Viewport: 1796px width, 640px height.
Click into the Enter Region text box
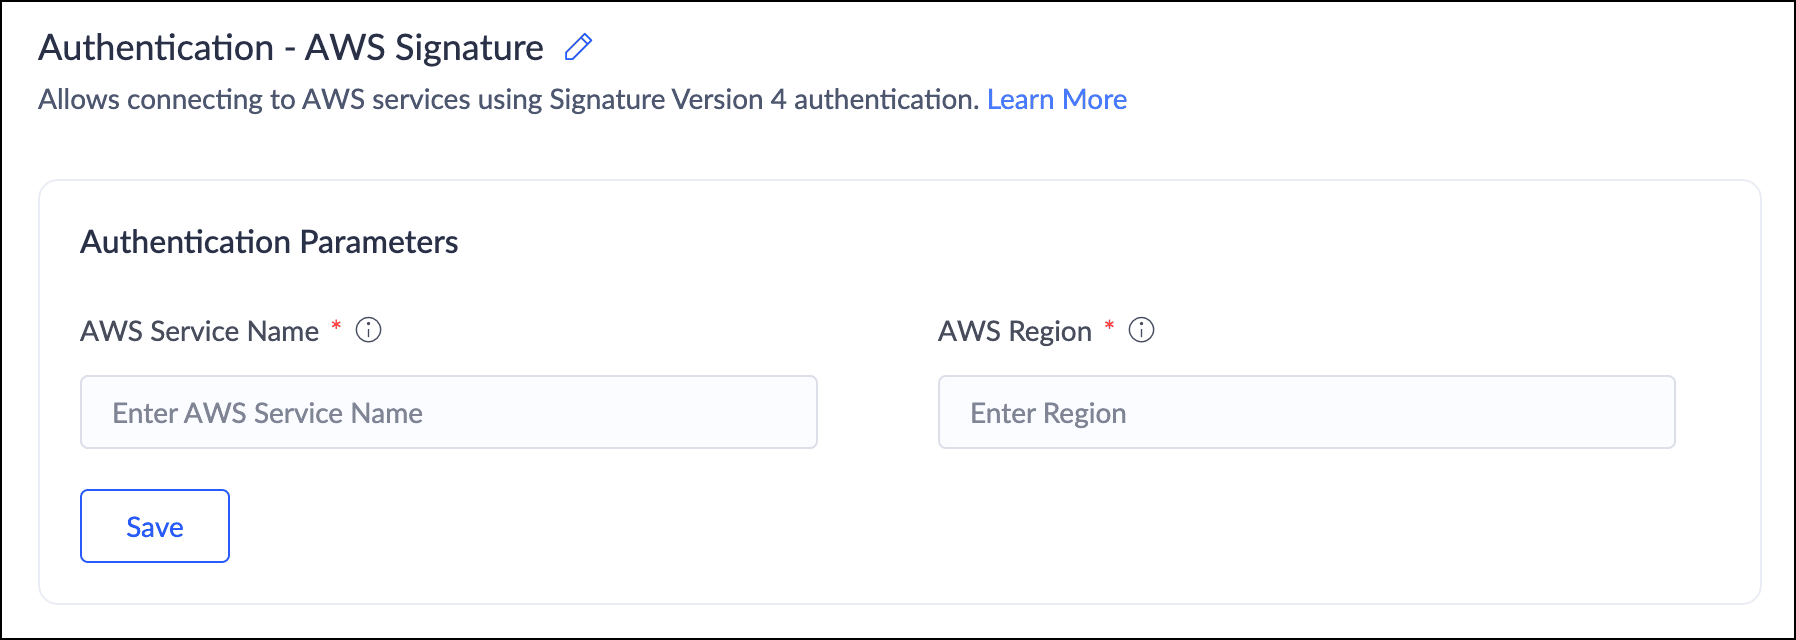(x=1306, y=412)
